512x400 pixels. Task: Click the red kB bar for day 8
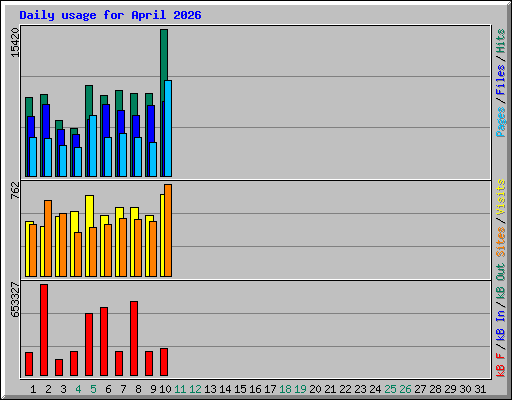134,338
